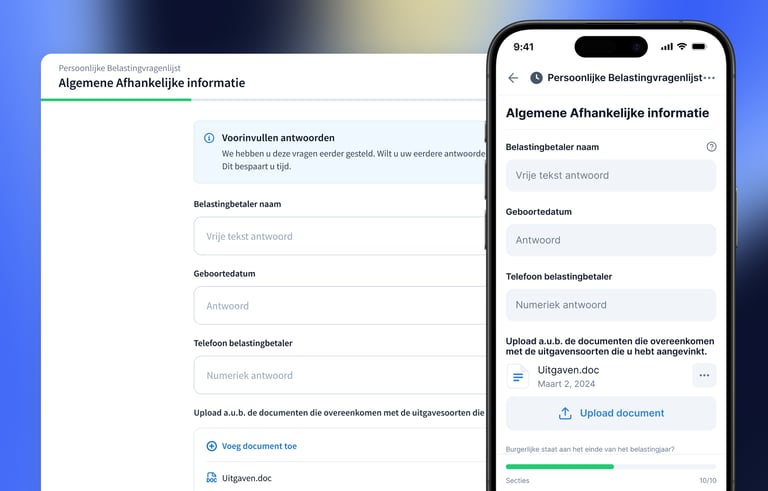
Task: Tap the Upload document button
Action: (x=611, y=413)
